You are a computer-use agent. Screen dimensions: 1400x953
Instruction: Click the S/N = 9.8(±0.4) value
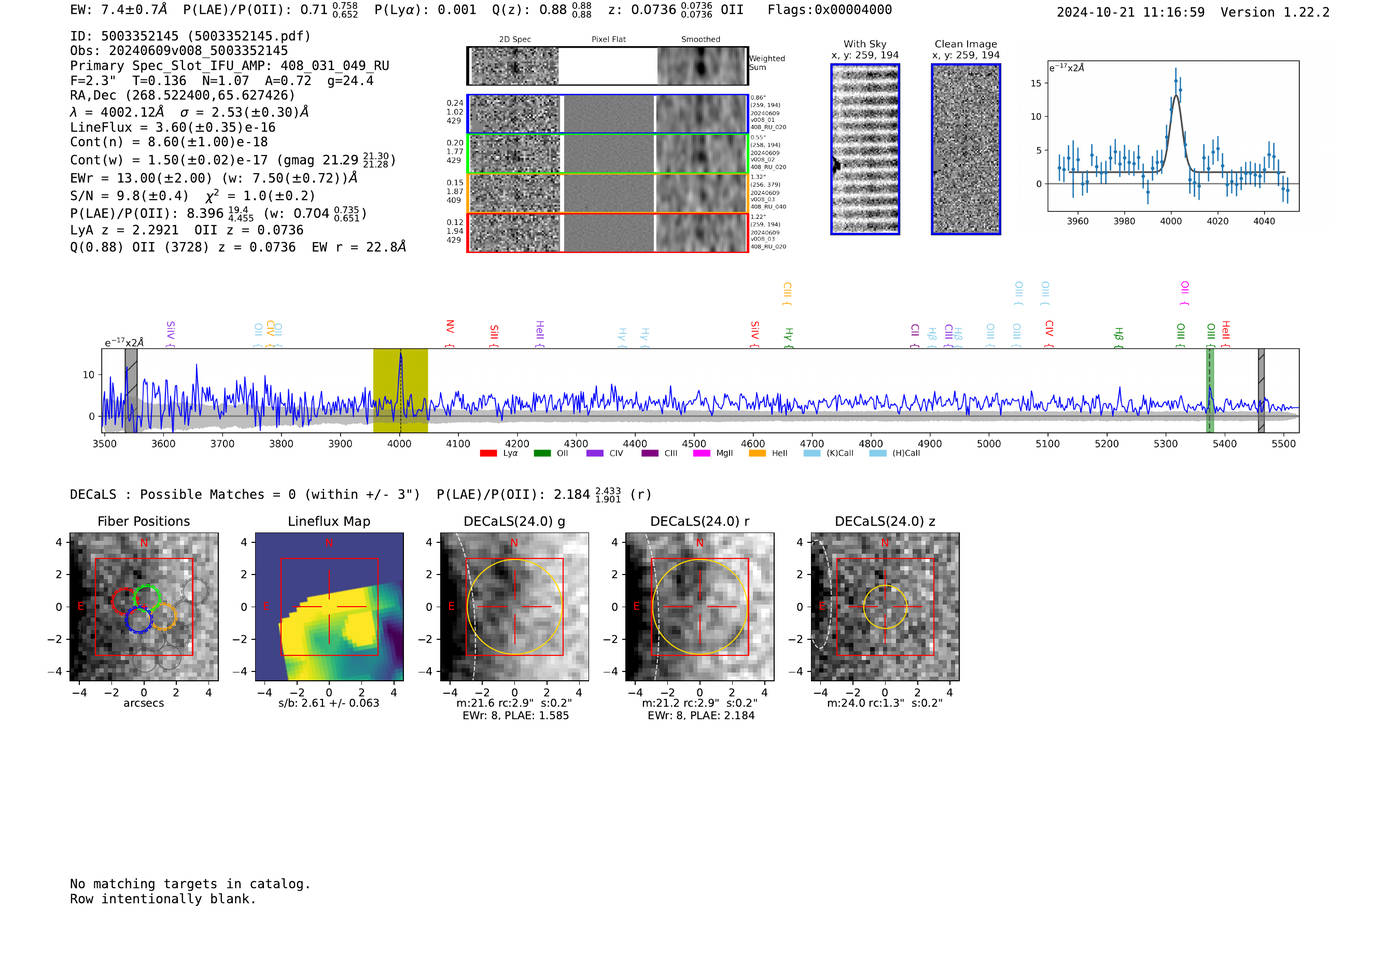130,196
